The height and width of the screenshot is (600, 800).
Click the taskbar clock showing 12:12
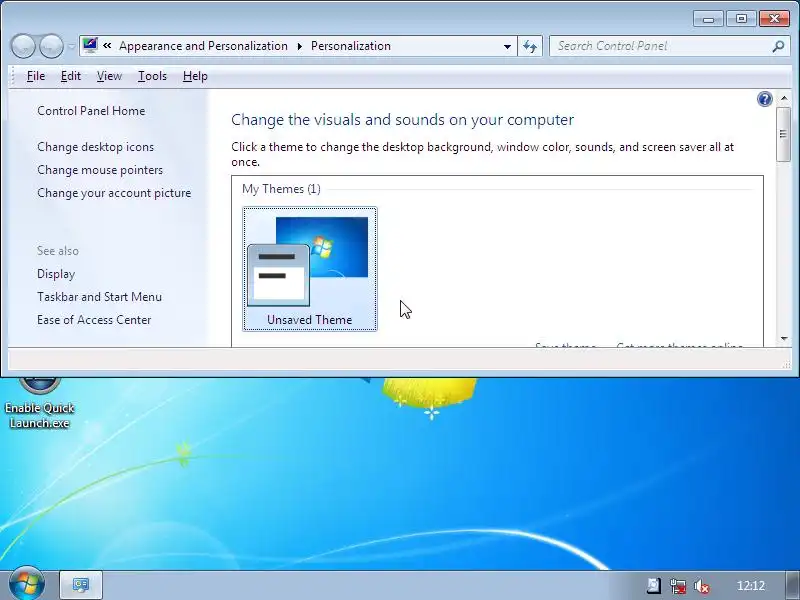[751, 586]
